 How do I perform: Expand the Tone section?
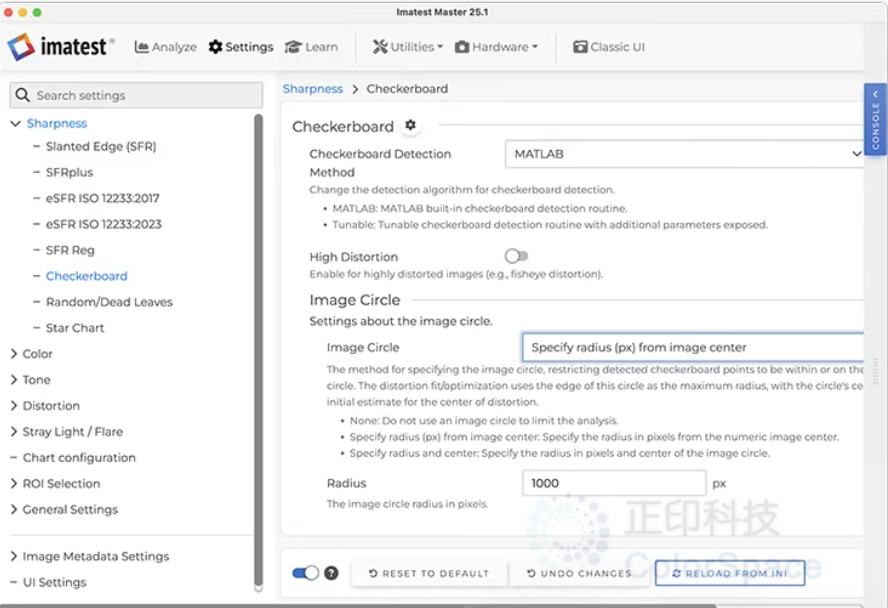coord(14,380)
